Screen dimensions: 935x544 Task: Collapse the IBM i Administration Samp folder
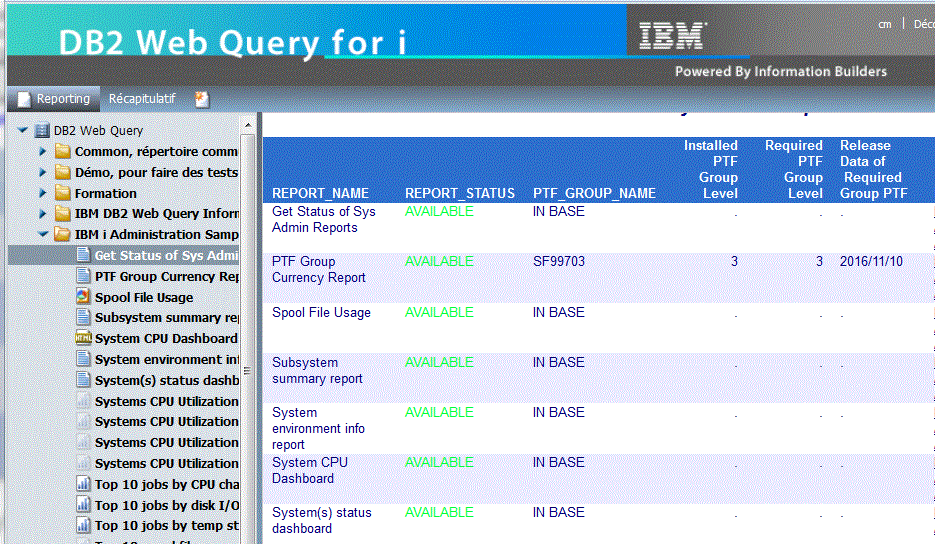coord(43,234)
